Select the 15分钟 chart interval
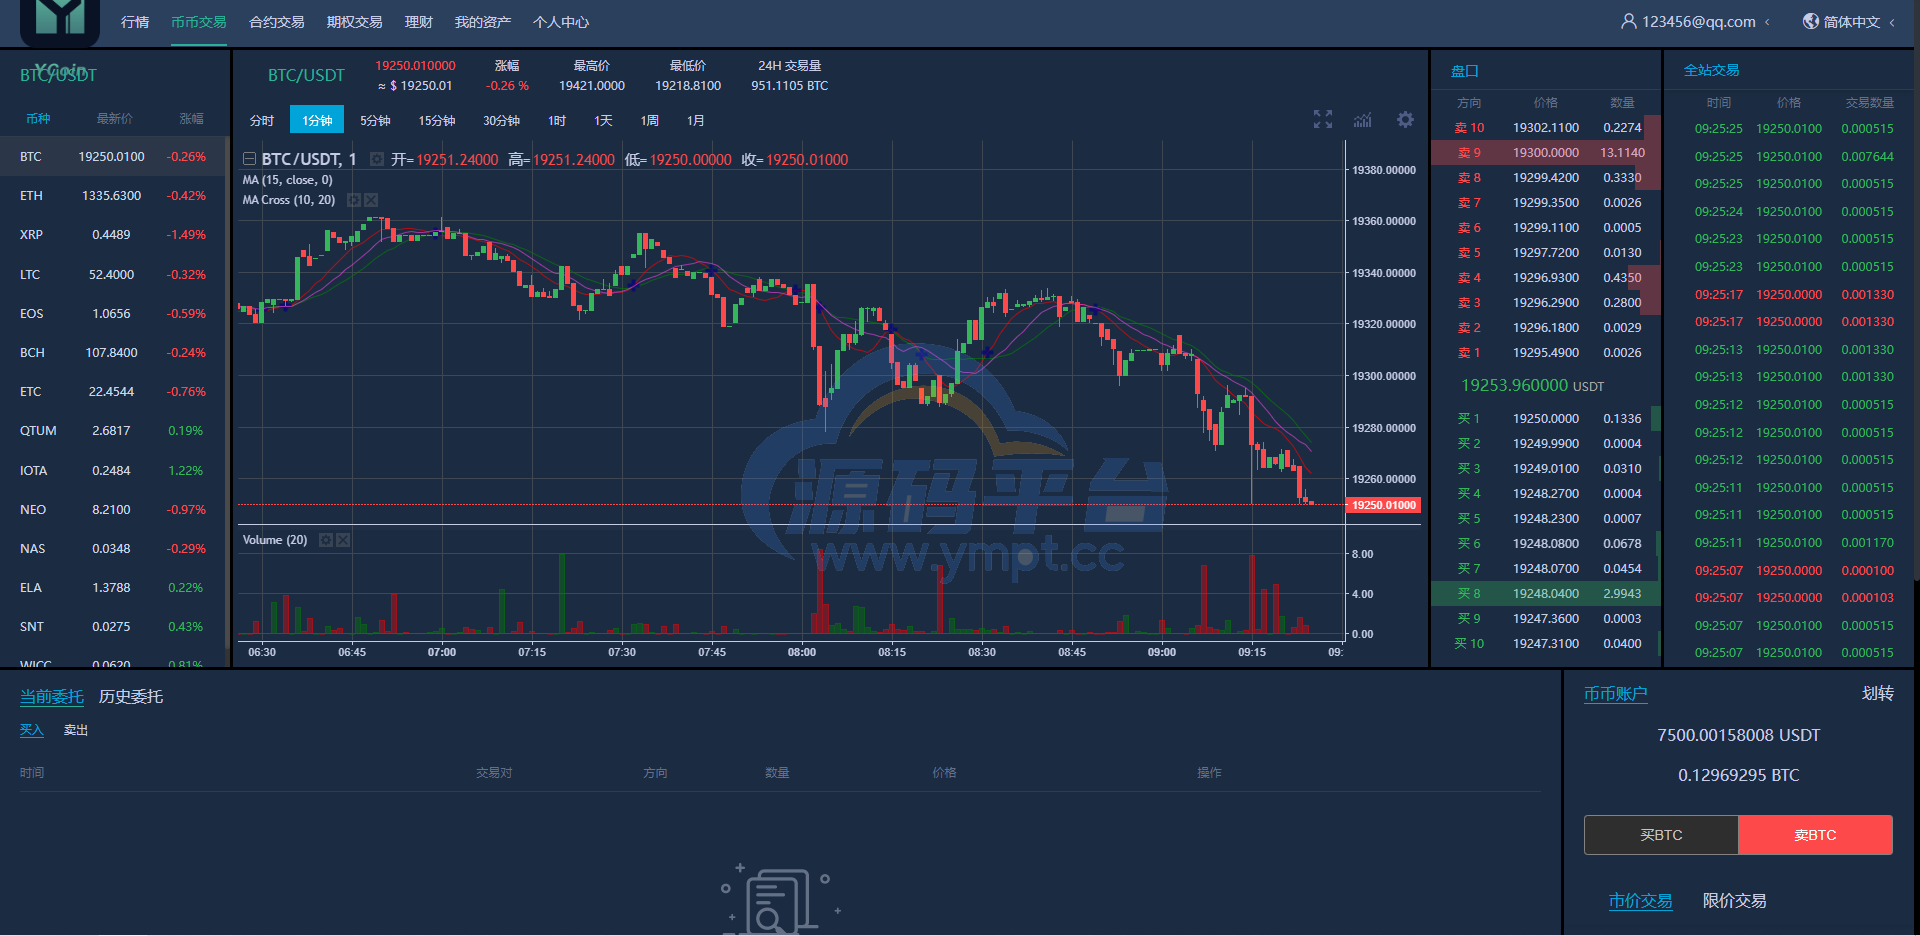Viewport: 1920px width, 936px height. click(x=437, y=120)
